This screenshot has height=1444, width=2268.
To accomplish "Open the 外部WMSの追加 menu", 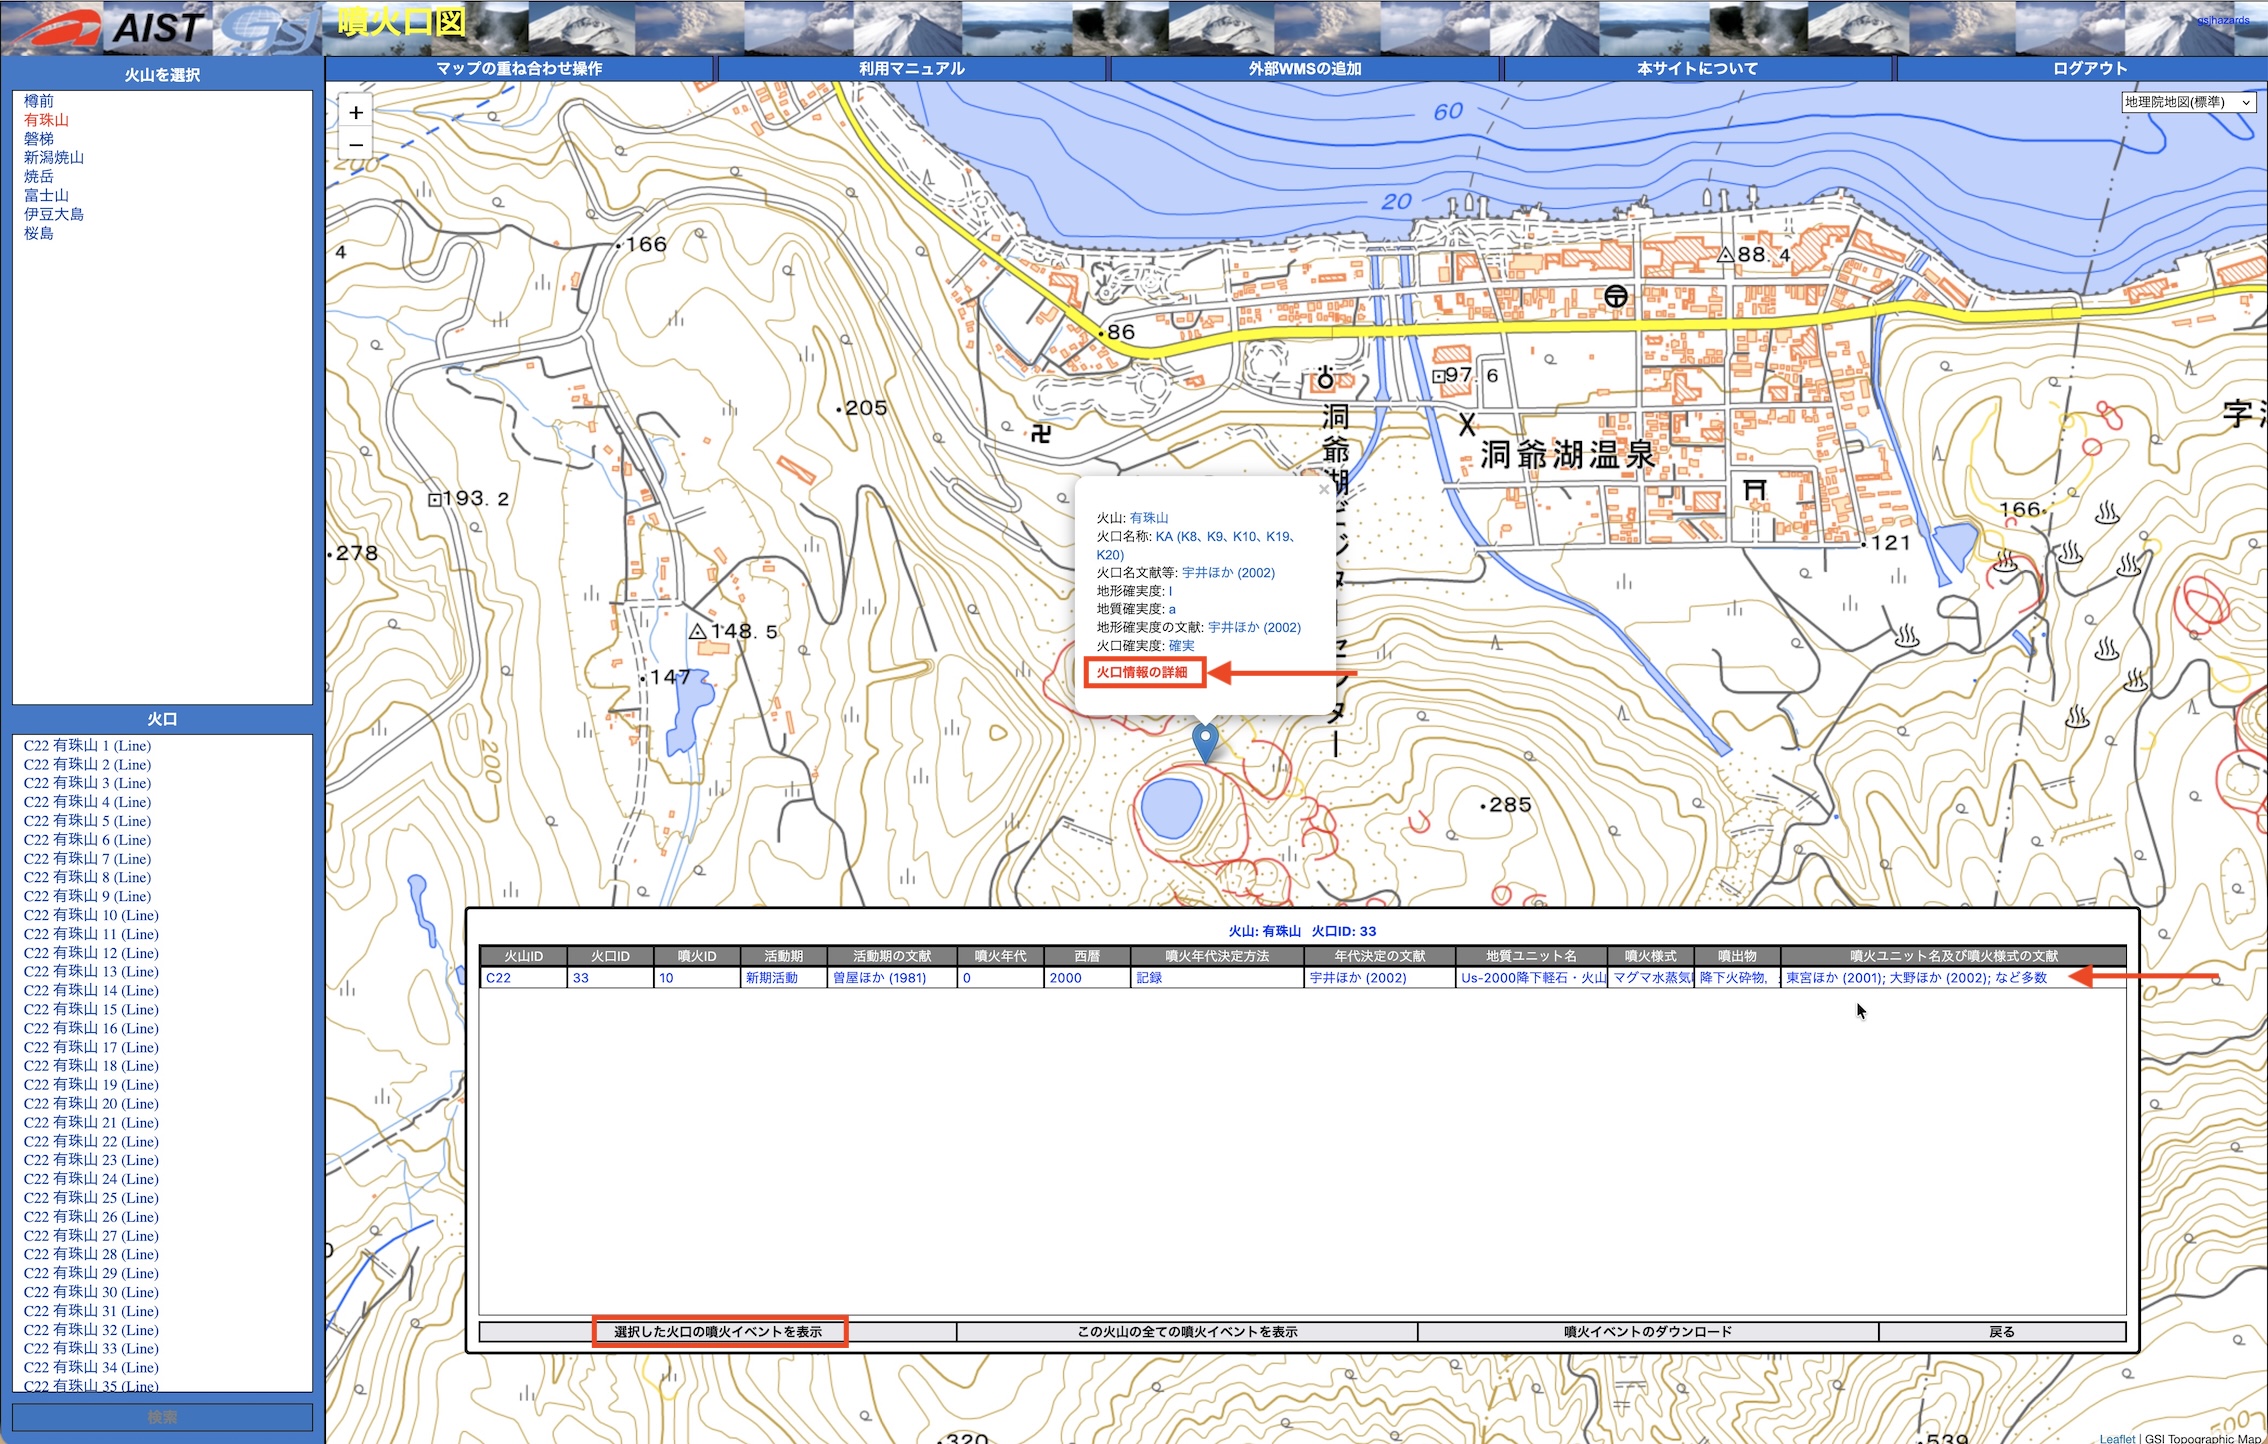I will (x=1304, y=69).
